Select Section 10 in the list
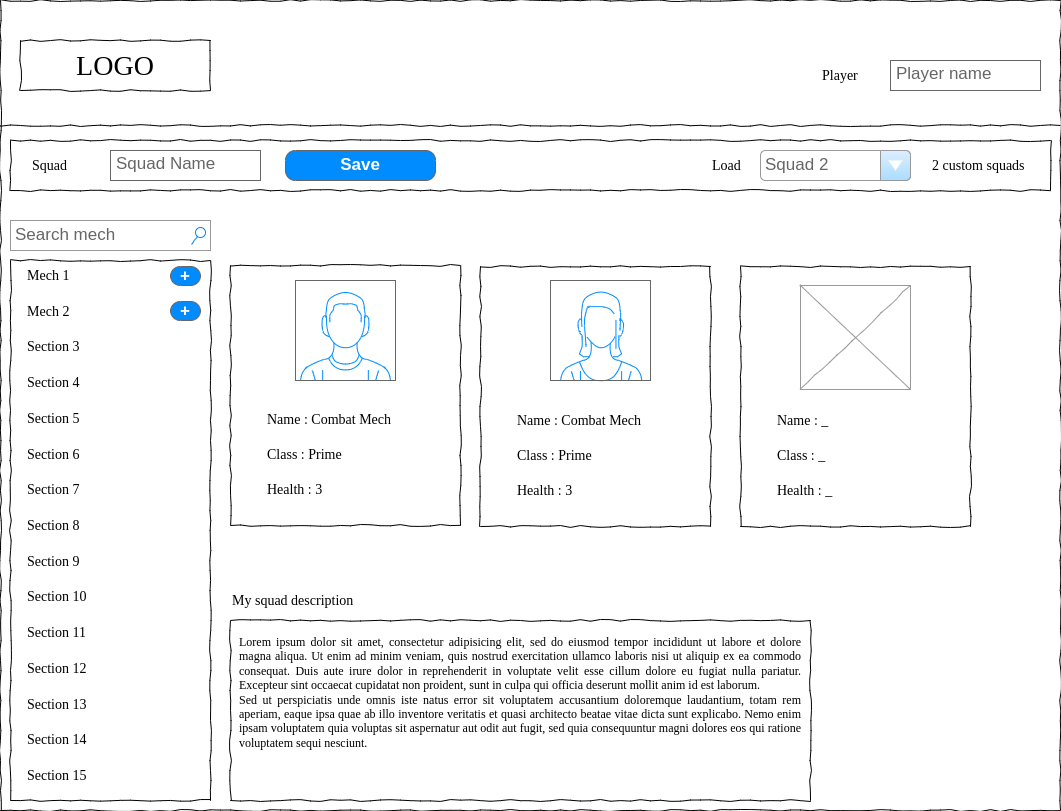This screenshot has height=811, width=1061. 57,596
